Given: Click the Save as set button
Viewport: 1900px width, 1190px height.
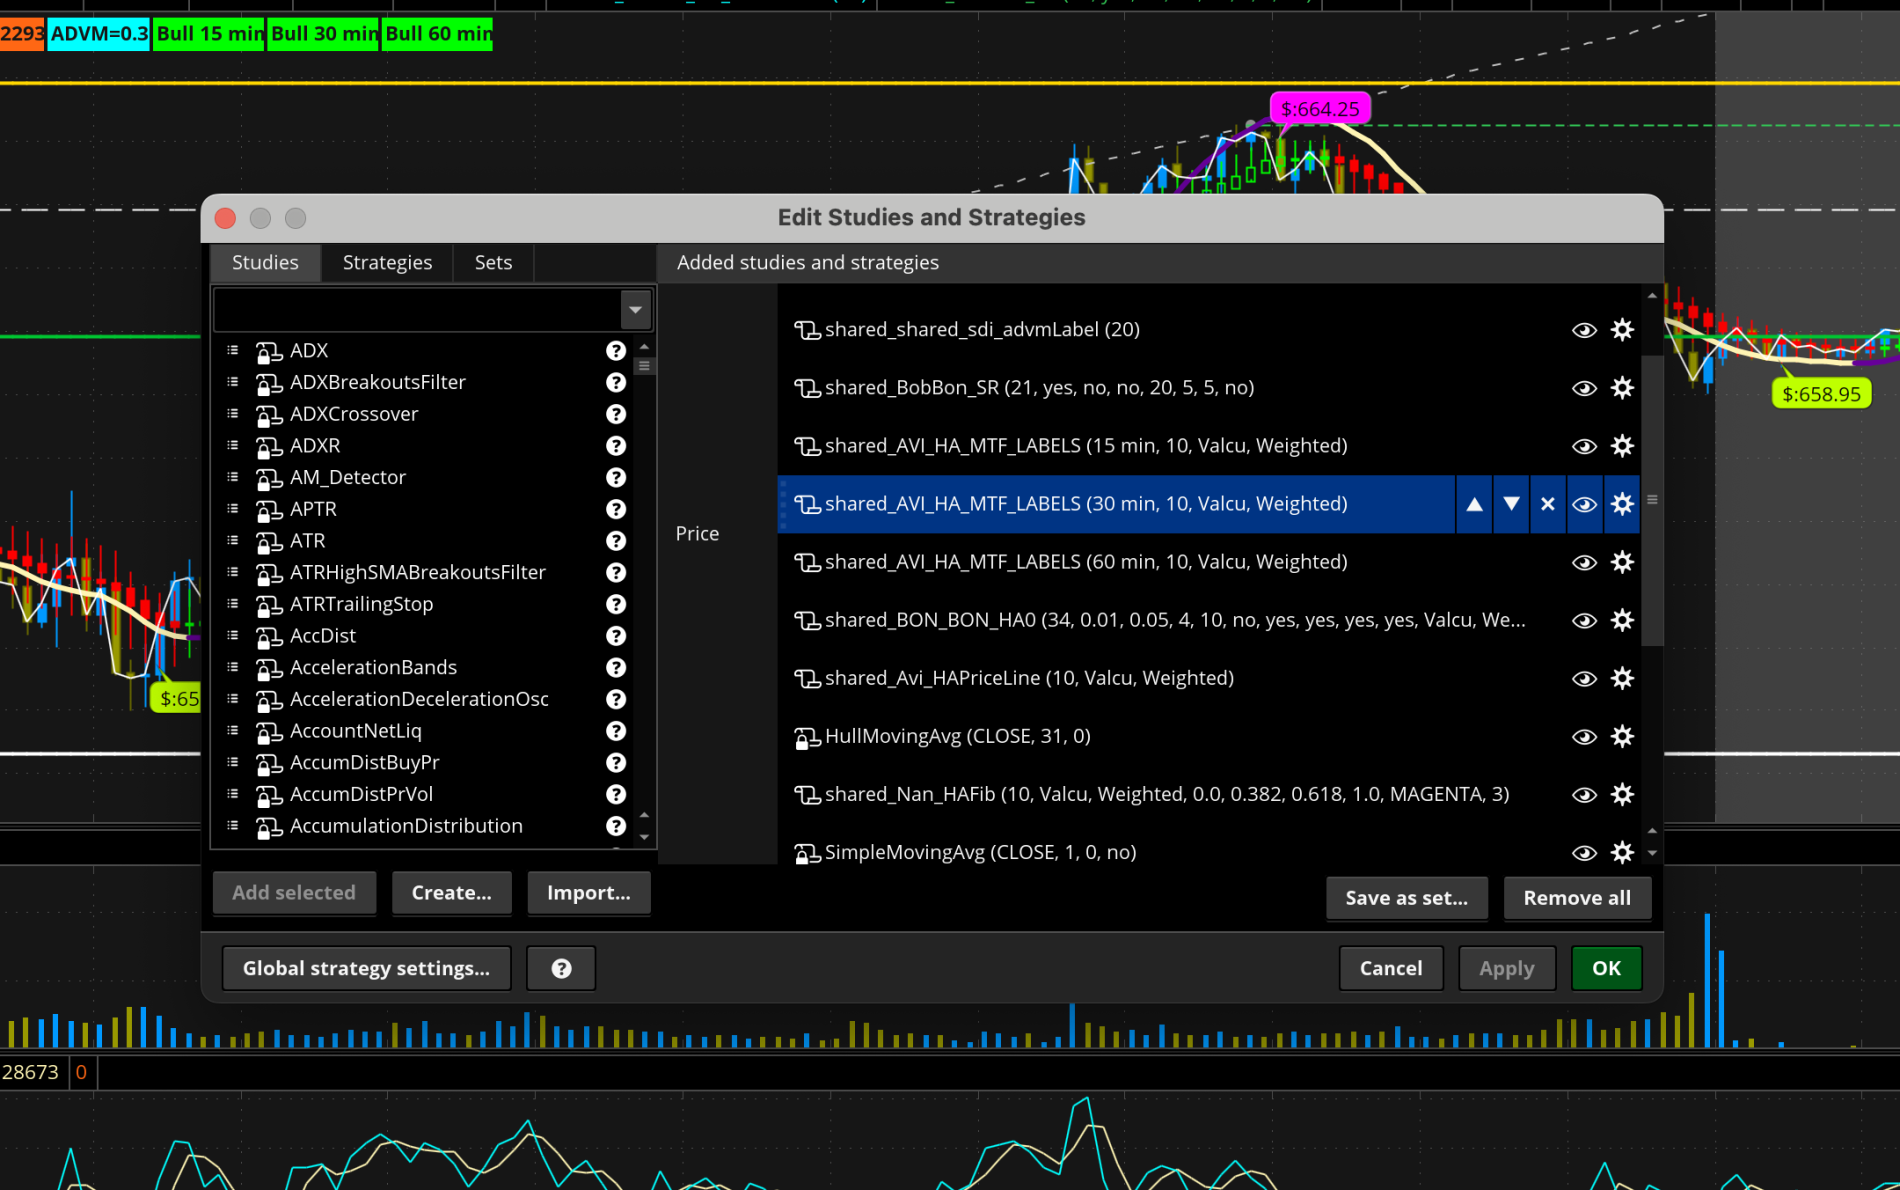Looking at the screenshot, I should point(1406,898).
